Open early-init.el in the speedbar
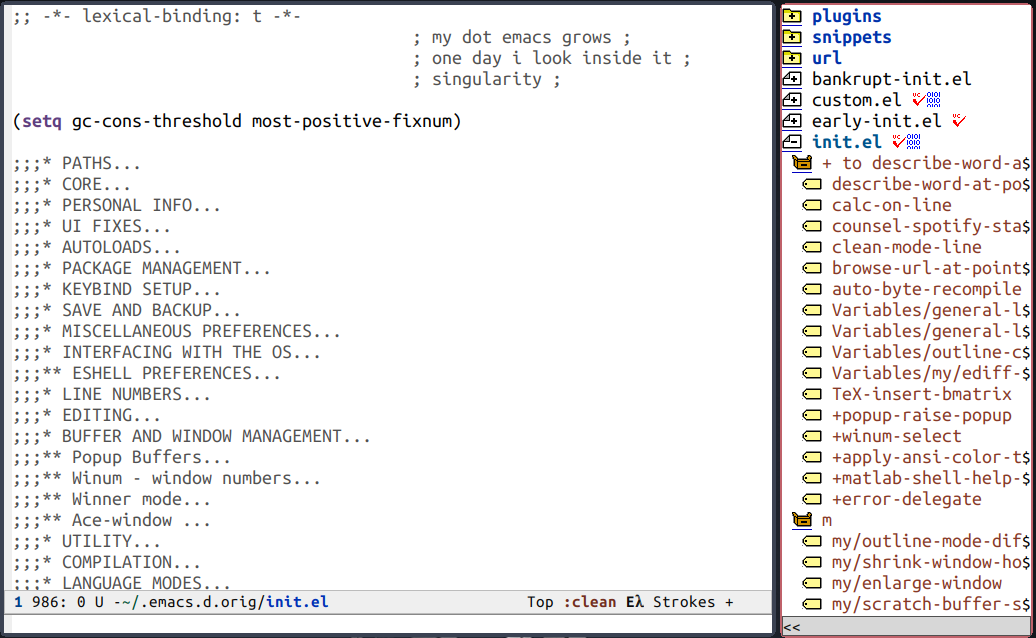Image resolution: width=1036 pixels, height=638 pixels. (x=877, y=121)
